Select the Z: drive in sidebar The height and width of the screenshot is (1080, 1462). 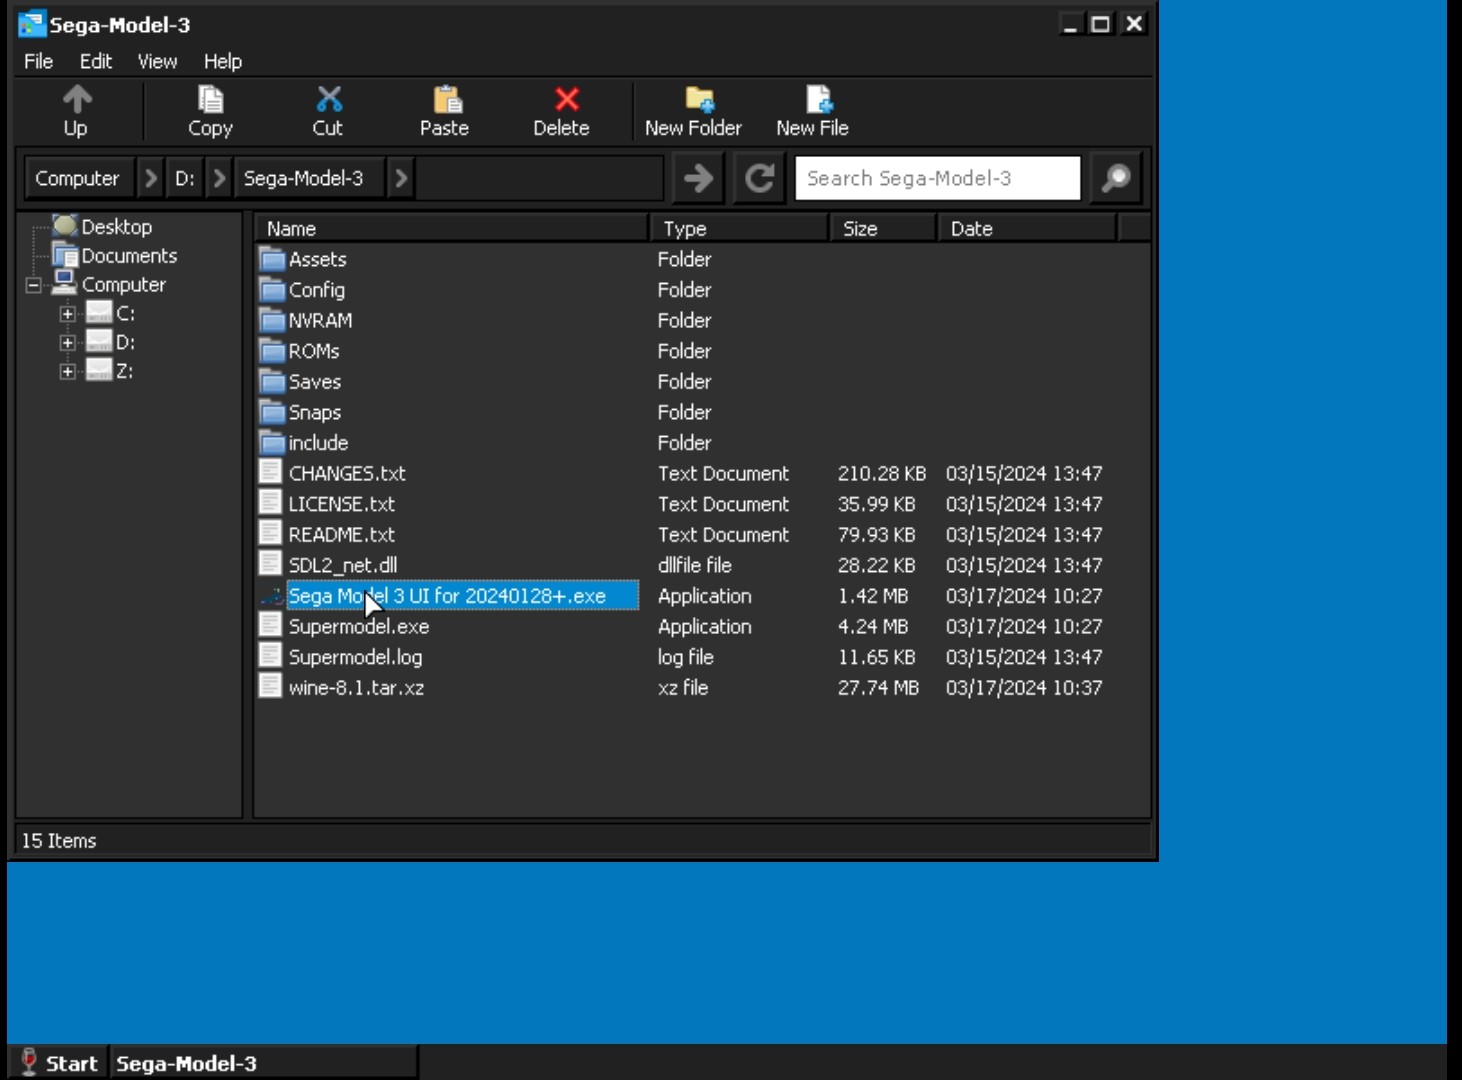pos(125,372)
